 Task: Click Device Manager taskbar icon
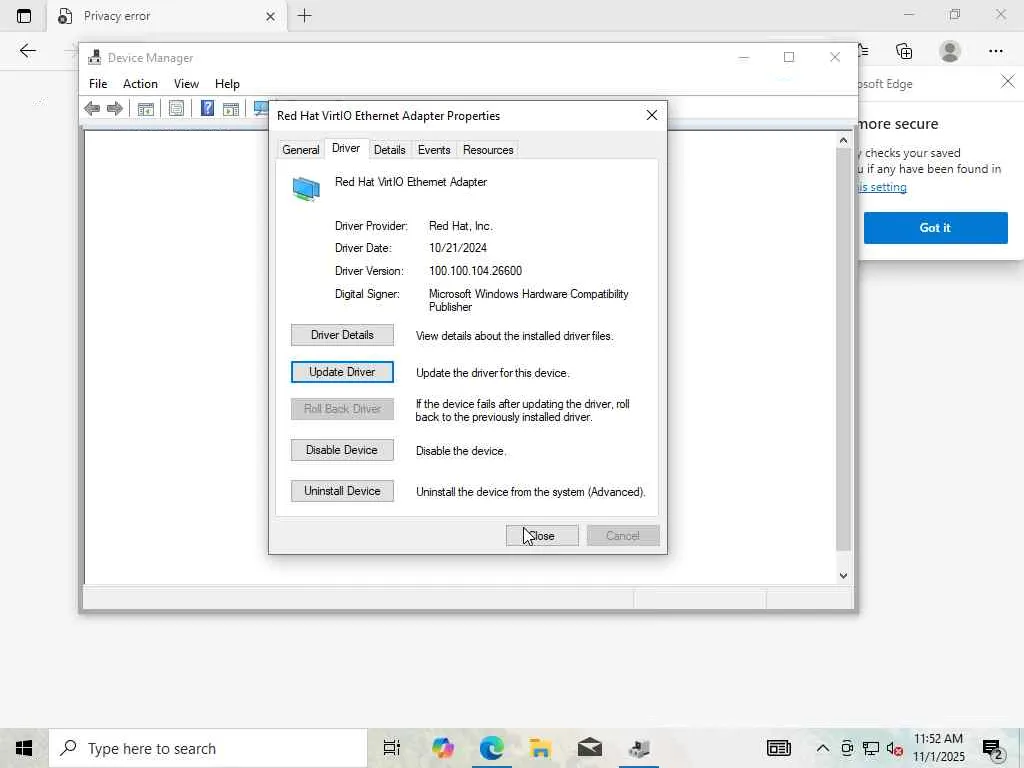[x=639, y=748]
